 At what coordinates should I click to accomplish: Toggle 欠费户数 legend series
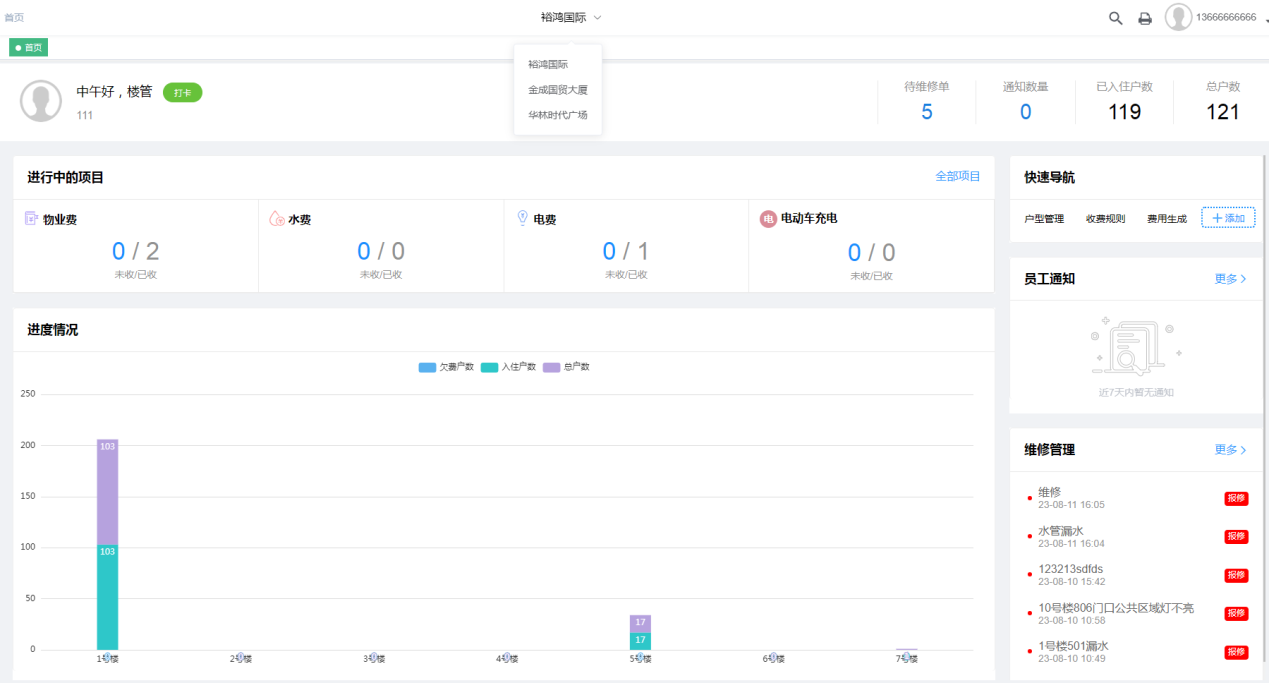point(446,367)
